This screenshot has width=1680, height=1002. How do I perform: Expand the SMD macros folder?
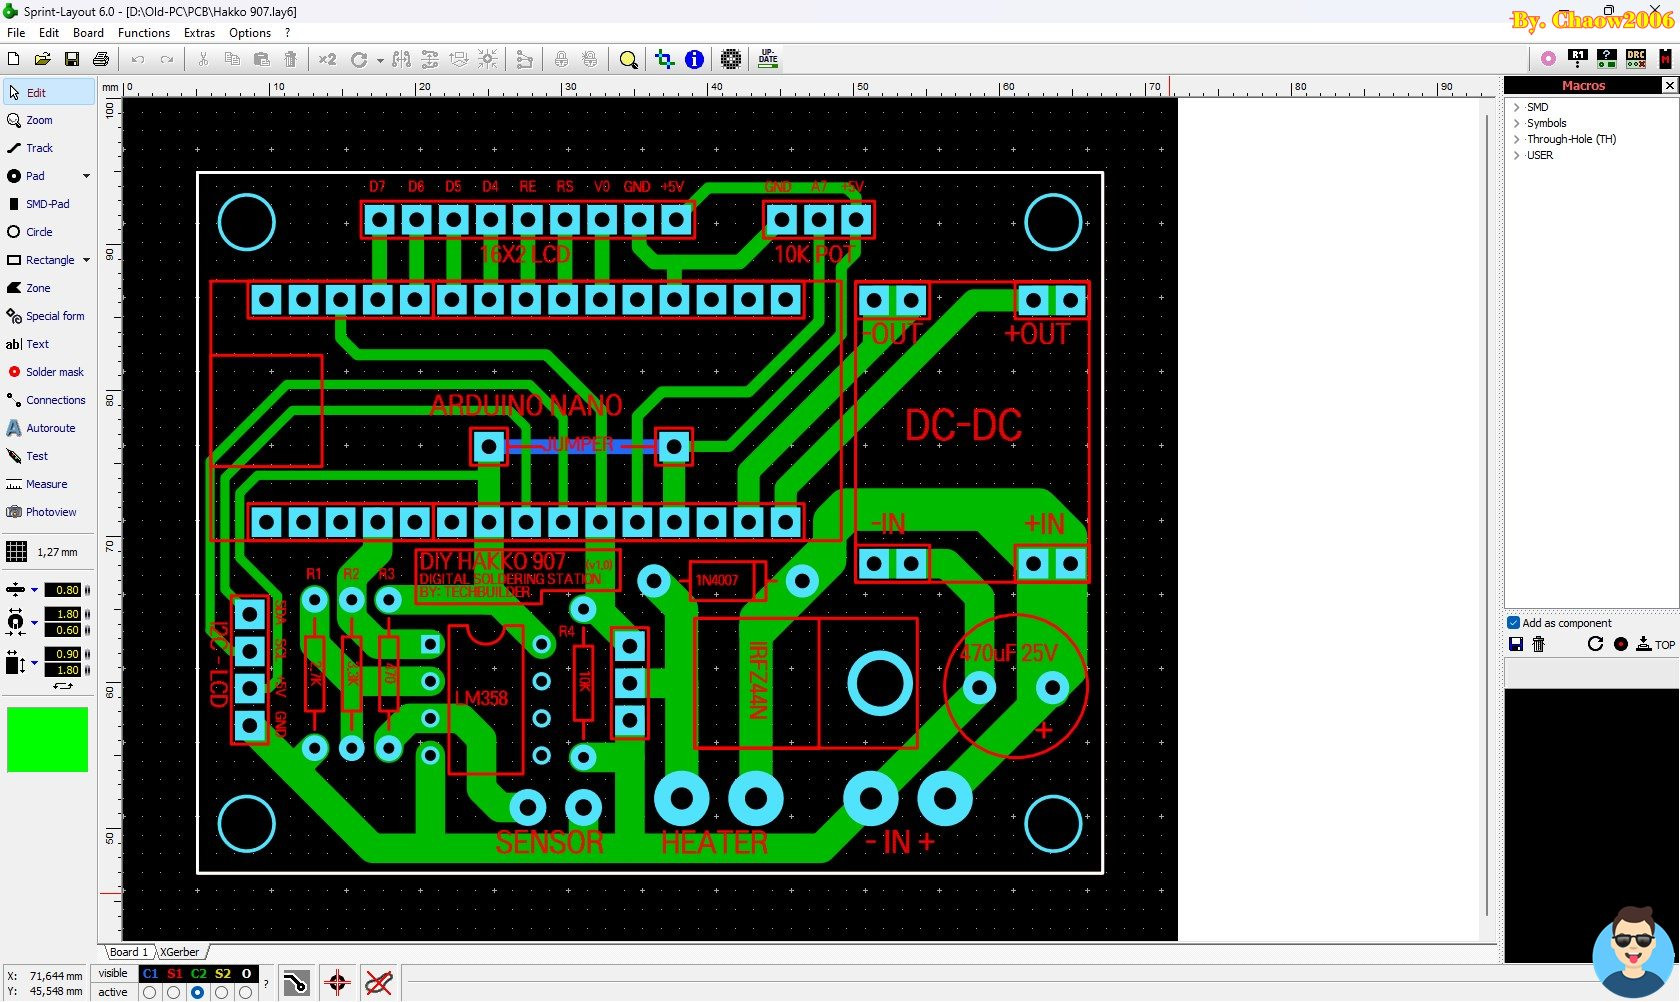[1517, 107]
